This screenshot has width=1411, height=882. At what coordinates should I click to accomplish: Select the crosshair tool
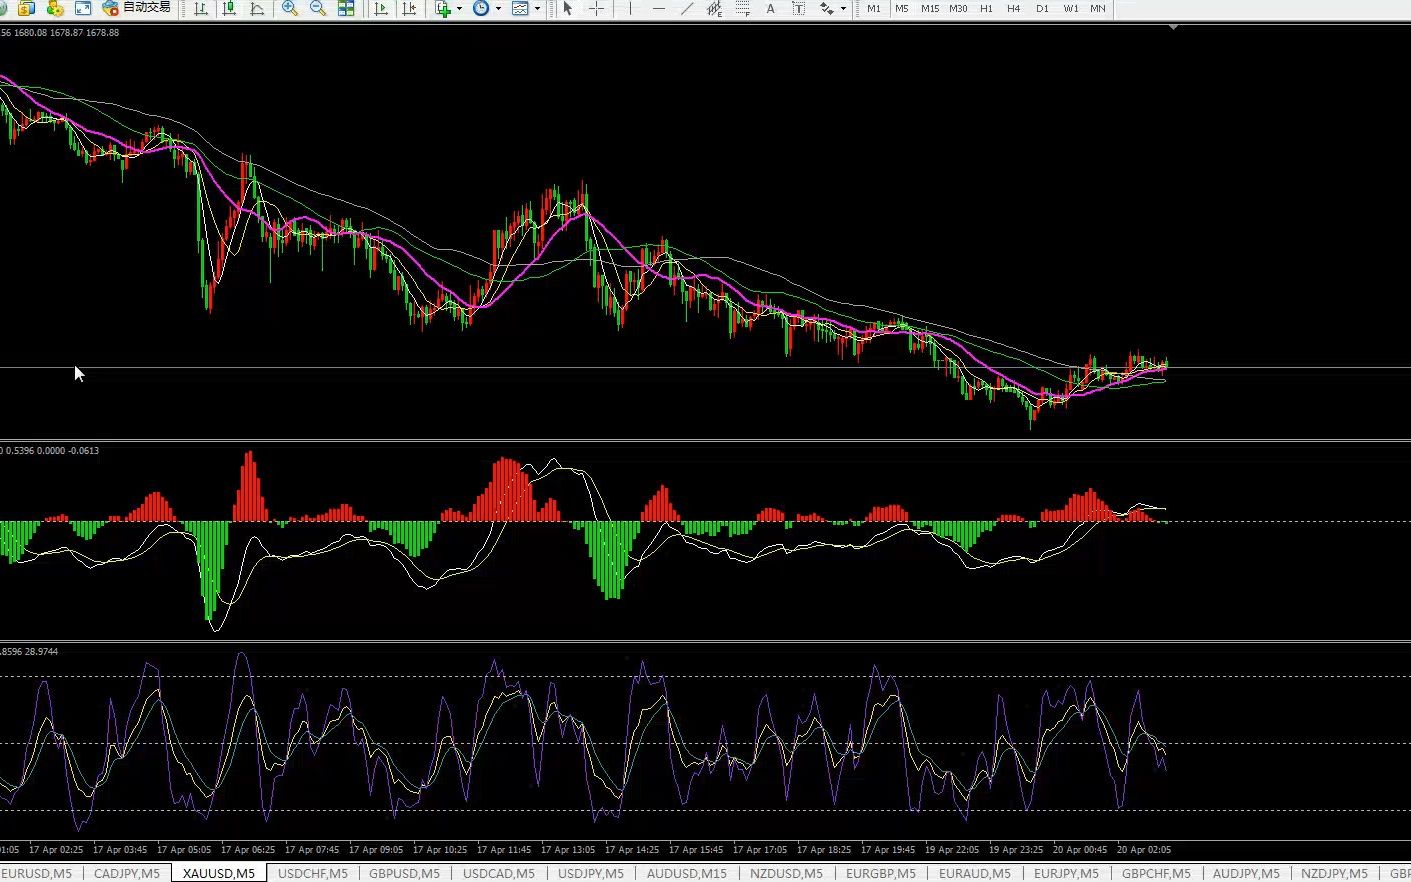pyautogui.click(x=596, y=8)
